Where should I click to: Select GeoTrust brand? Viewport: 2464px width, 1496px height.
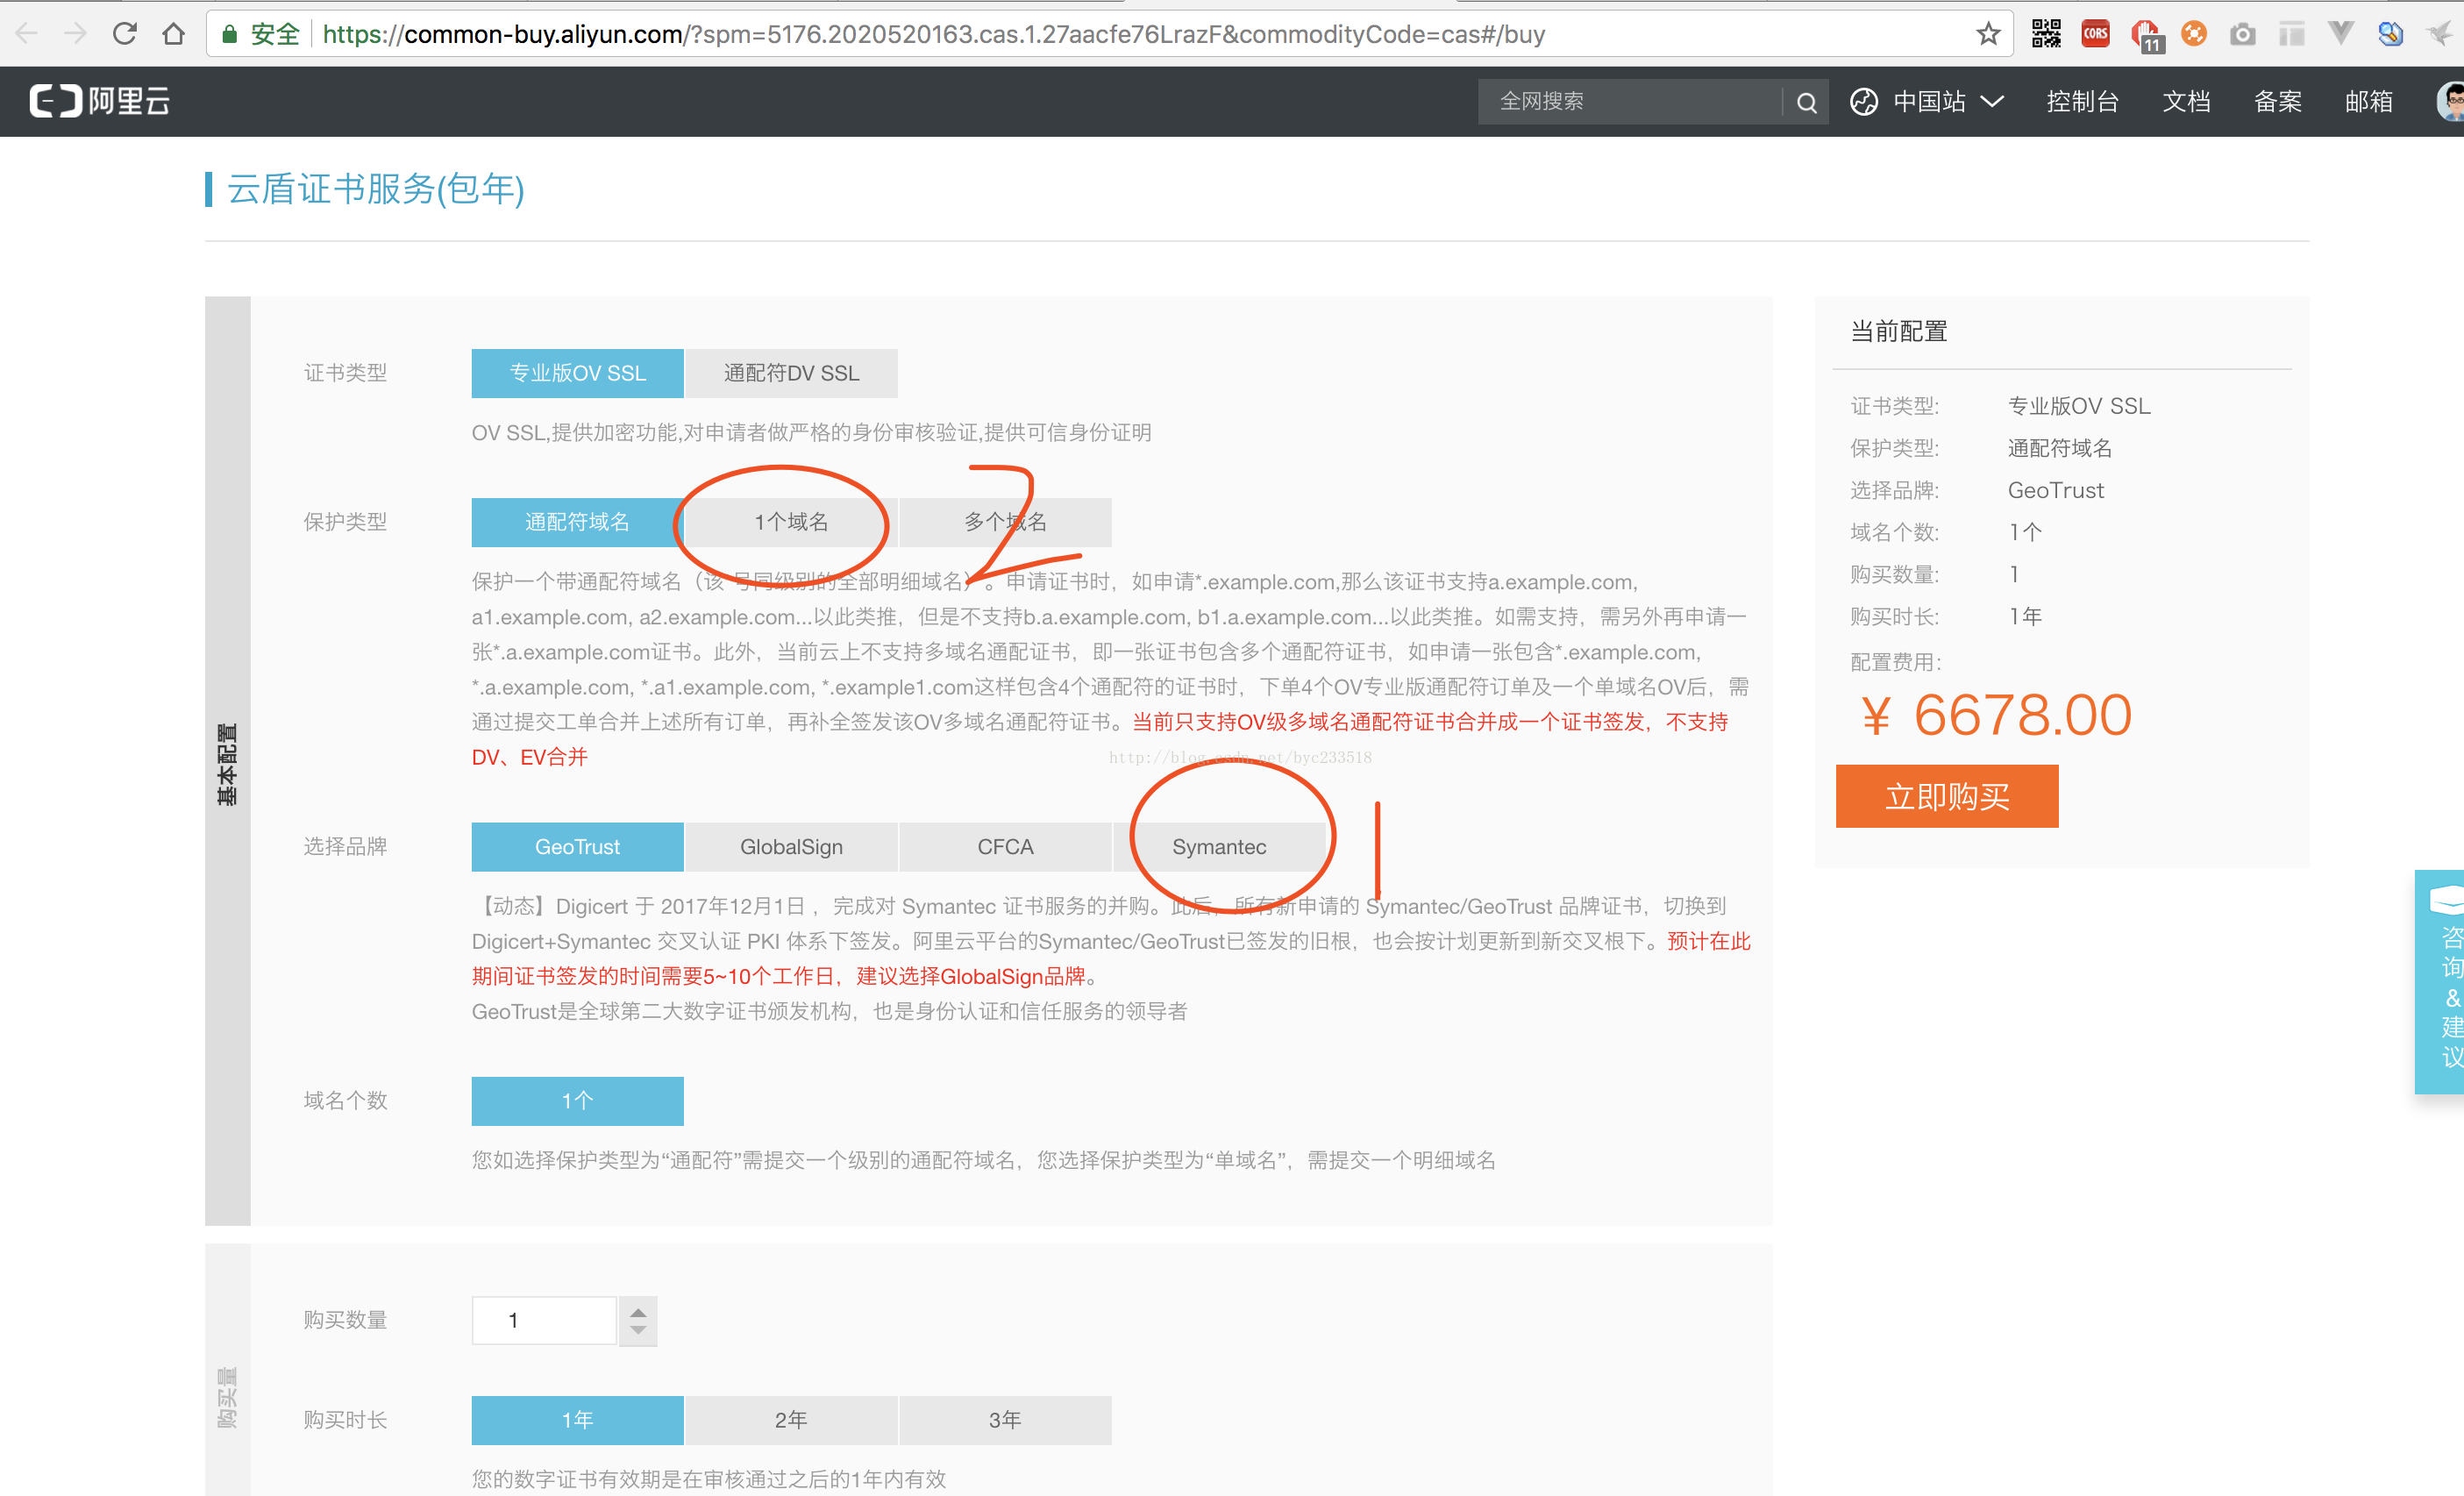point(578,847)
